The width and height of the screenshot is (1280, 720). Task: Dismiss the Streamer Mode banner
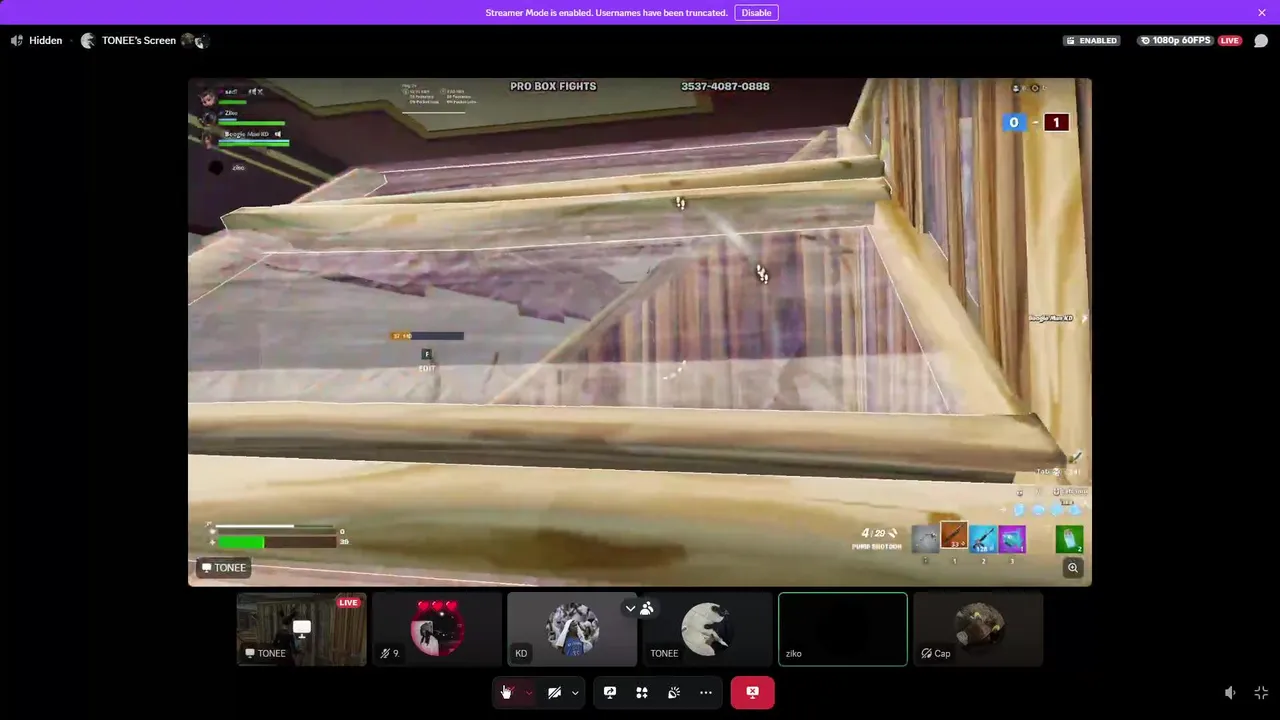(x=1262, y=13)
